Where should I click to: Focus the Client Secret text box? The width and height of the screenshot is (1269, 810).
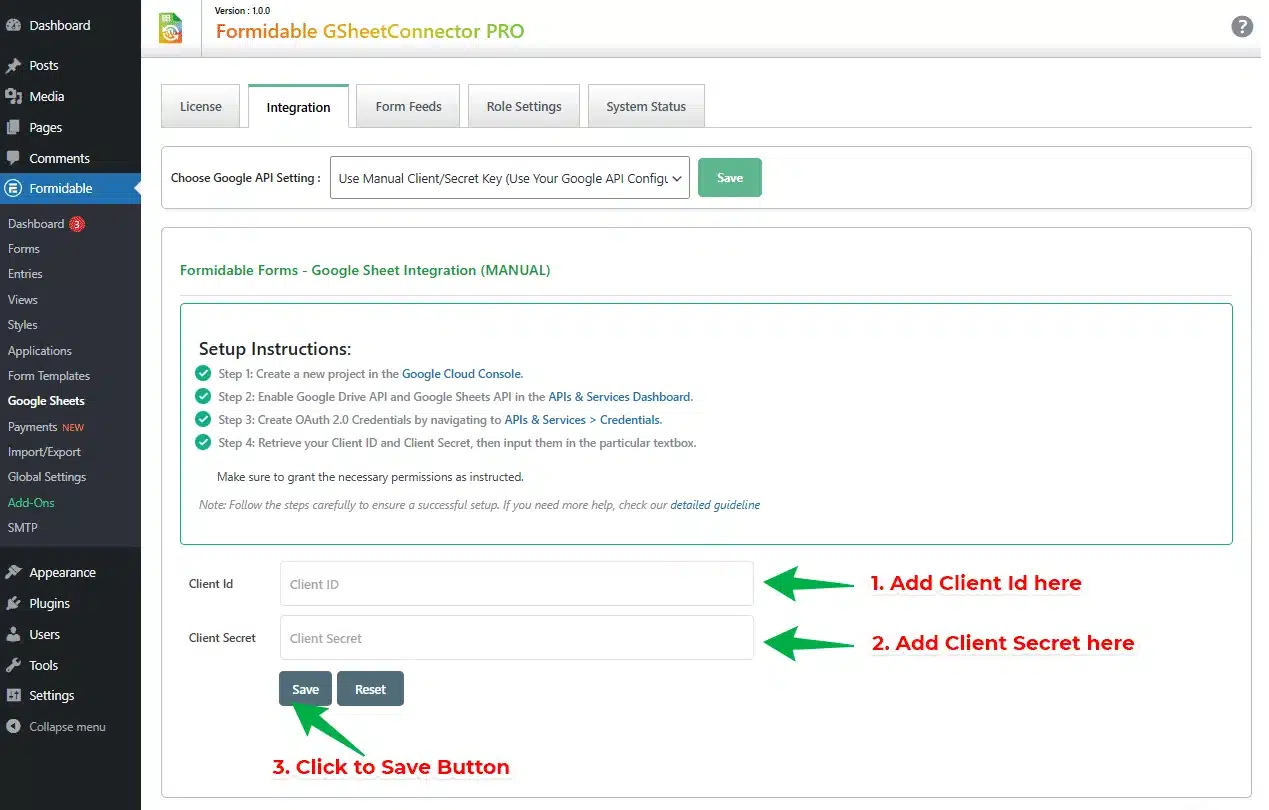coord(516,638)
